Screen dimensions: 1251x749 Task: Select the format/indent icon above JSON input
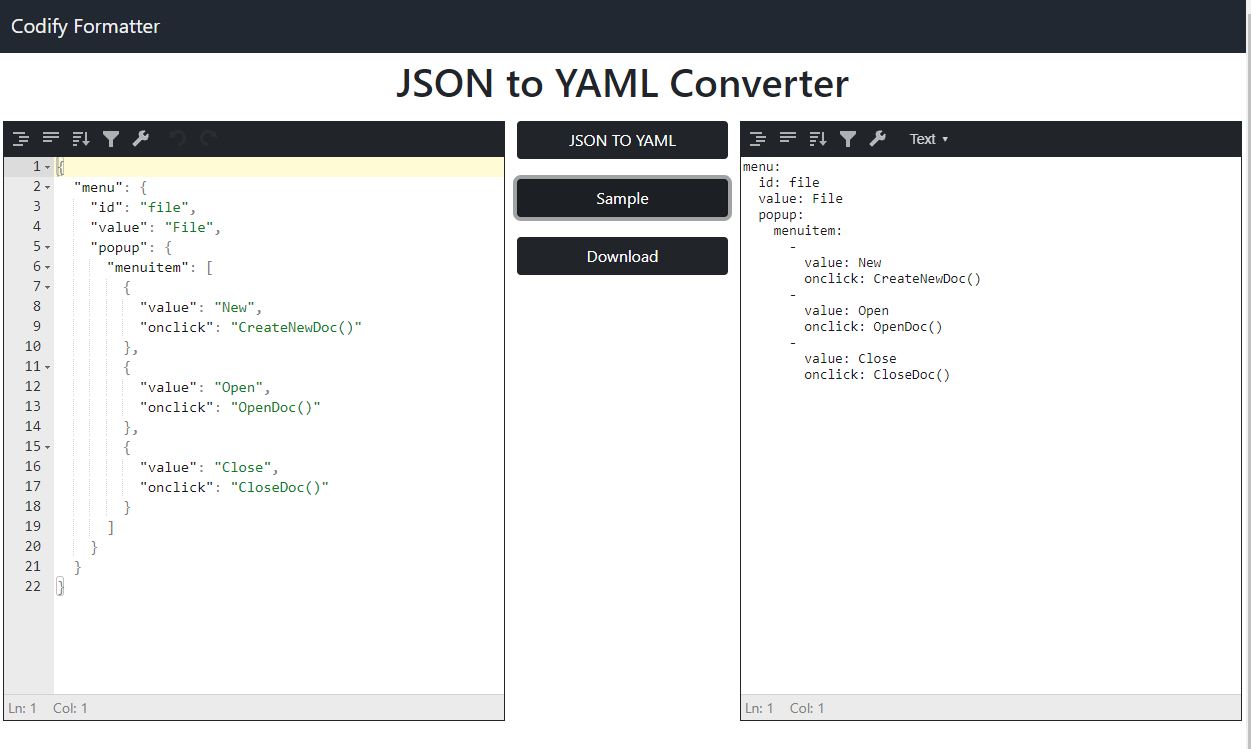[x=20, y=138]
